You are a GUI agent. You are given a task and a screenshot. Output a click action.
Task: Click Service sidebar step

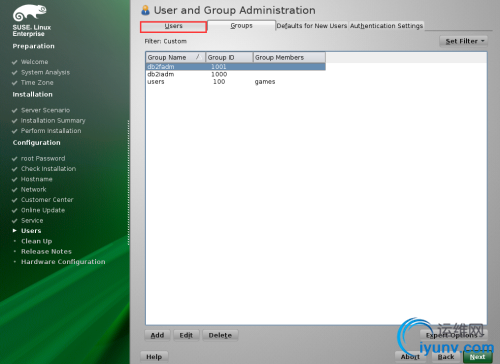[x=32, y=221]
